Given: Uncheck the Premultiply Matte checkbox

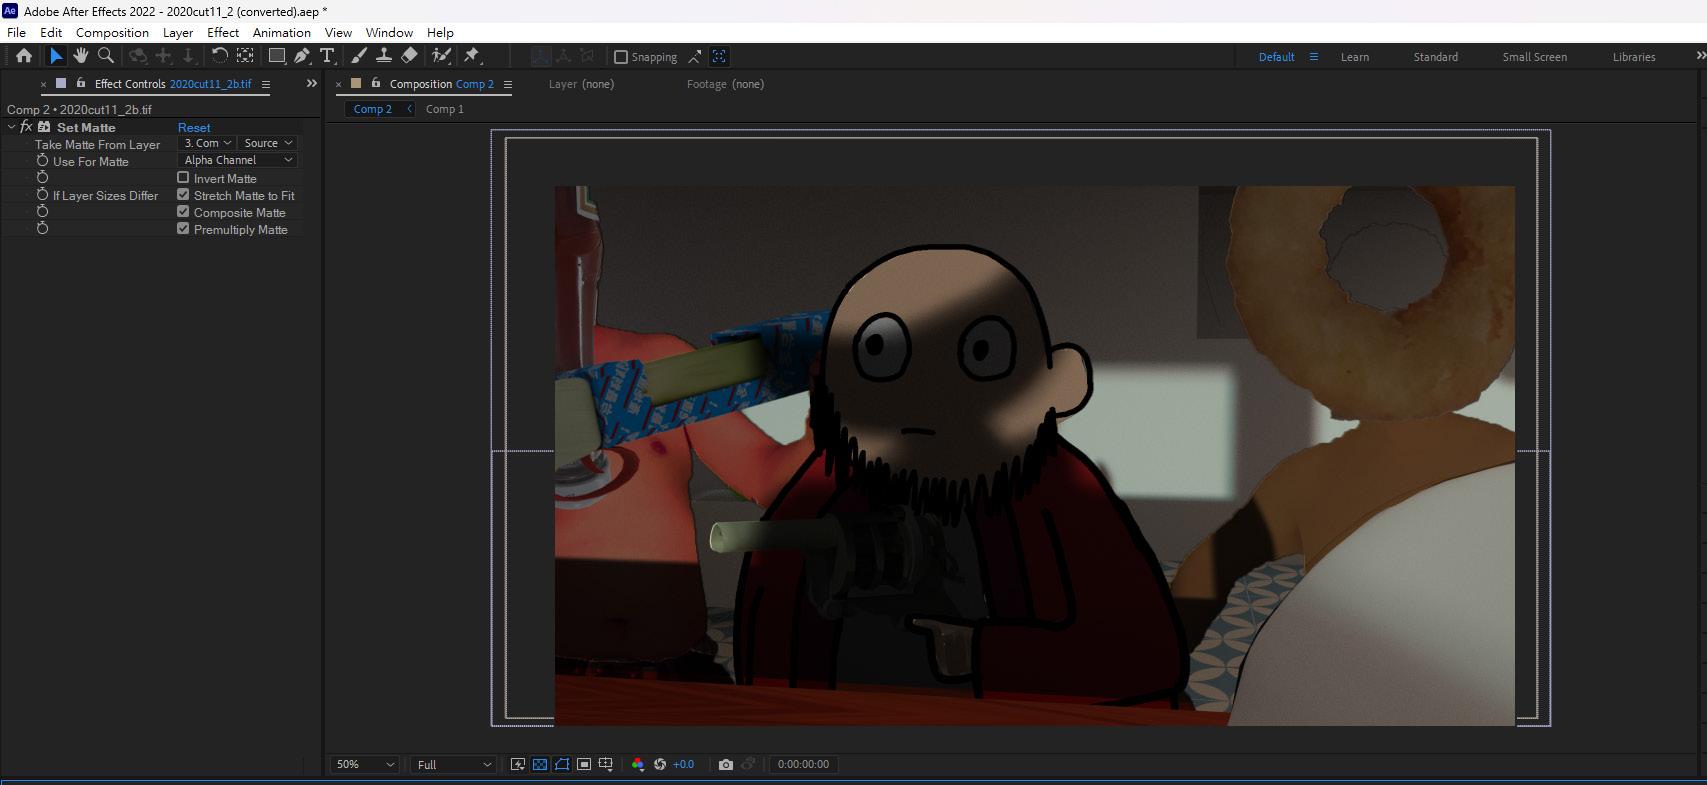Looking at the screenshot, I should click(x=183, y=229).
